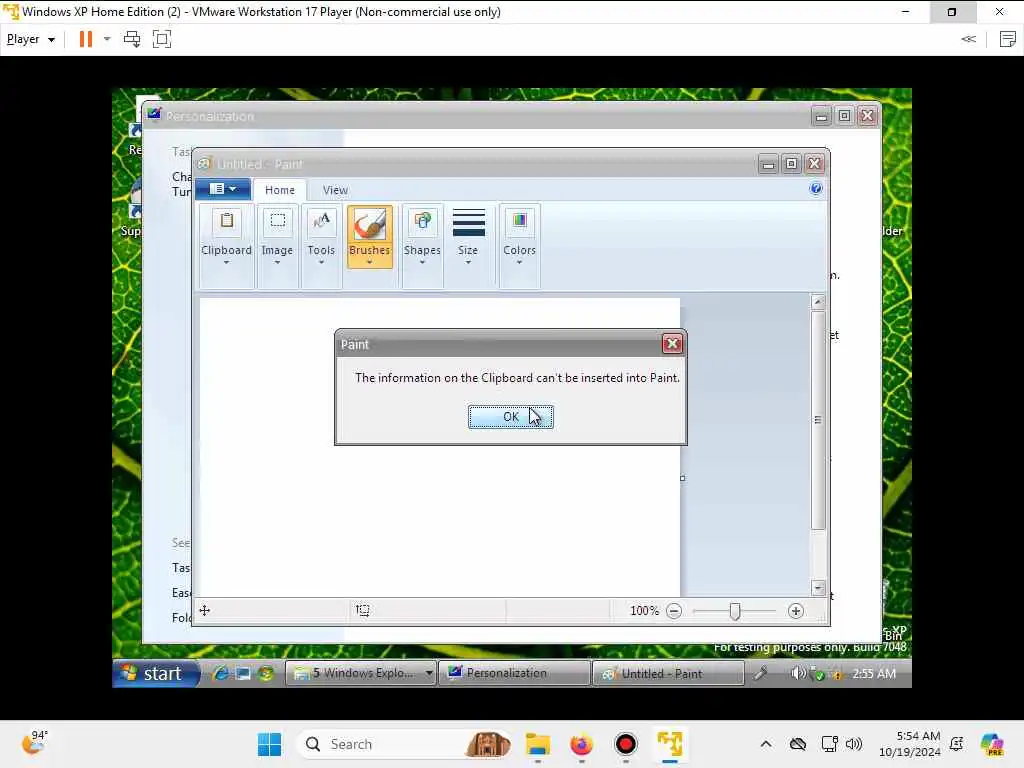Click Paint vertical scrollbar down arrow
The height and width of the screenshot is (768, 1024).
click(818, 588)
